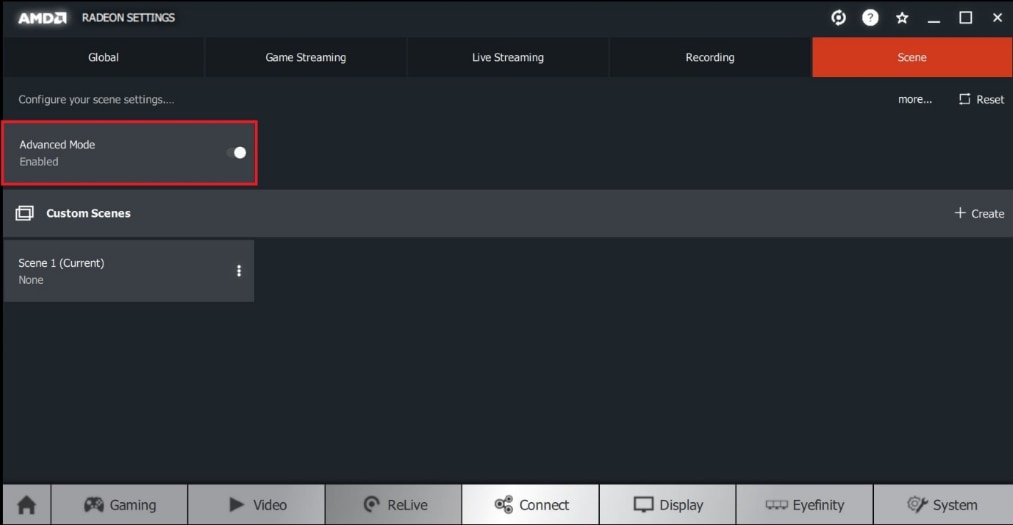Open the ReLive section
Screen dimensions: 1013x525
[x=393, y=505]
